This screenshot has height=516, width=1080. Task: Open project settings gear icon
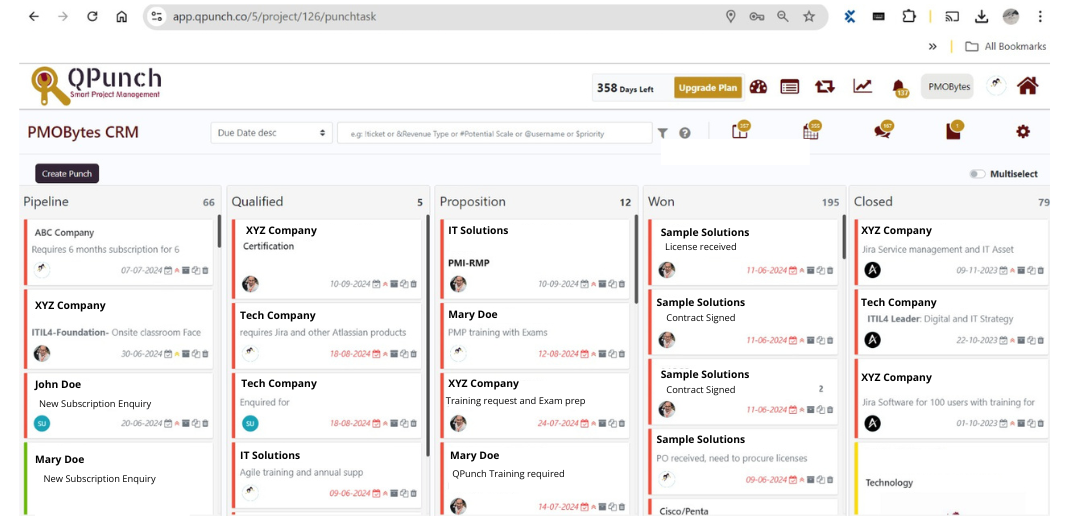click(1023, 131)
